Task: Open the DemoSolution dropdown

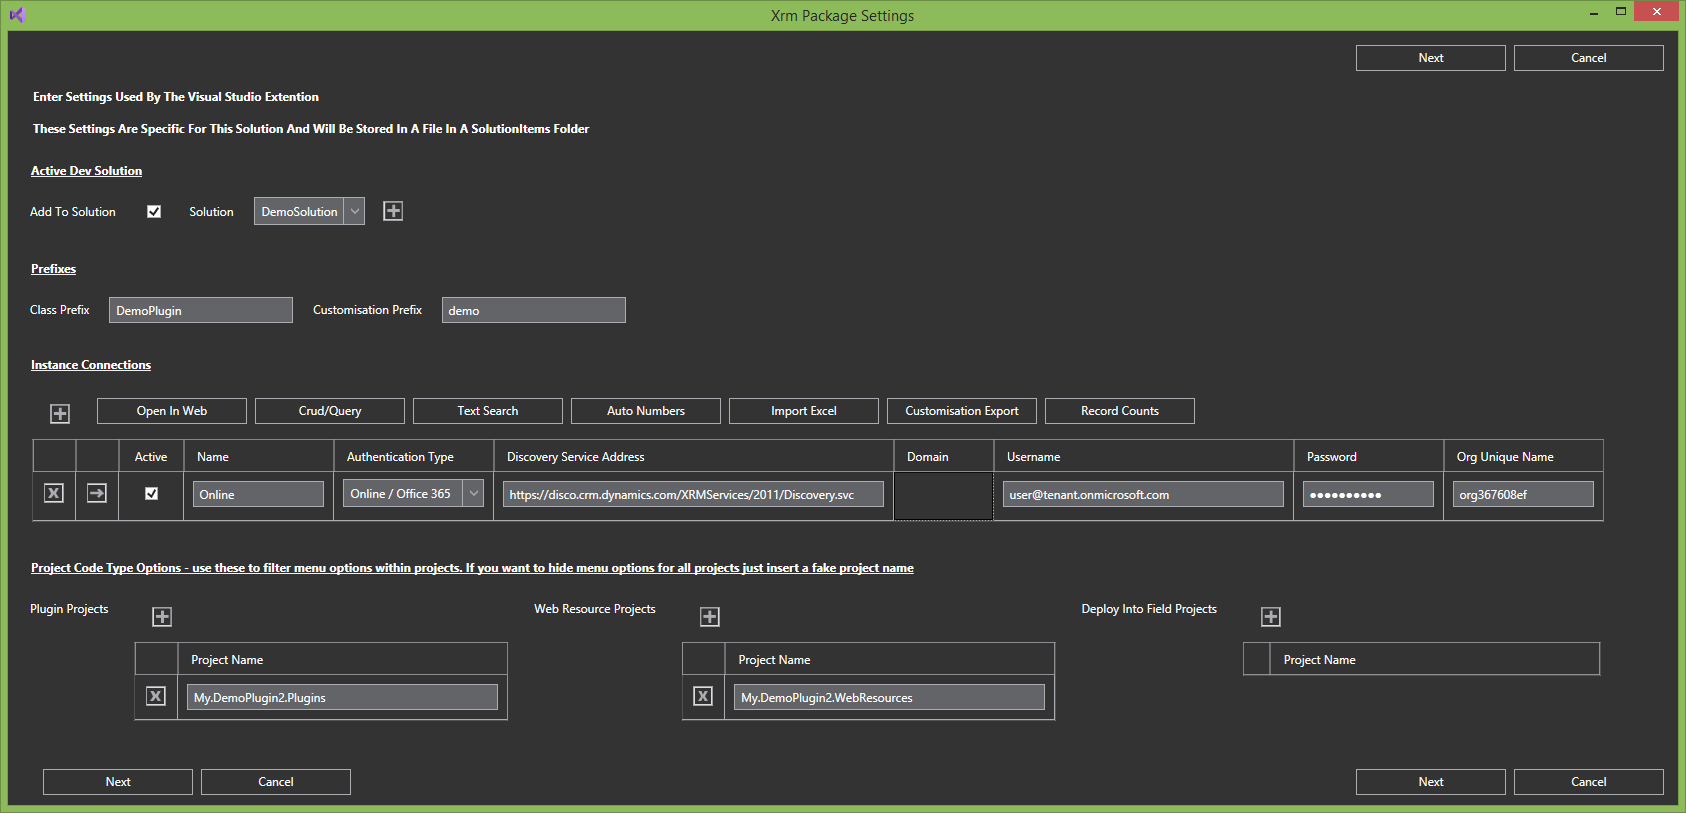Action: pyautogui.click(x=355, y=211)
